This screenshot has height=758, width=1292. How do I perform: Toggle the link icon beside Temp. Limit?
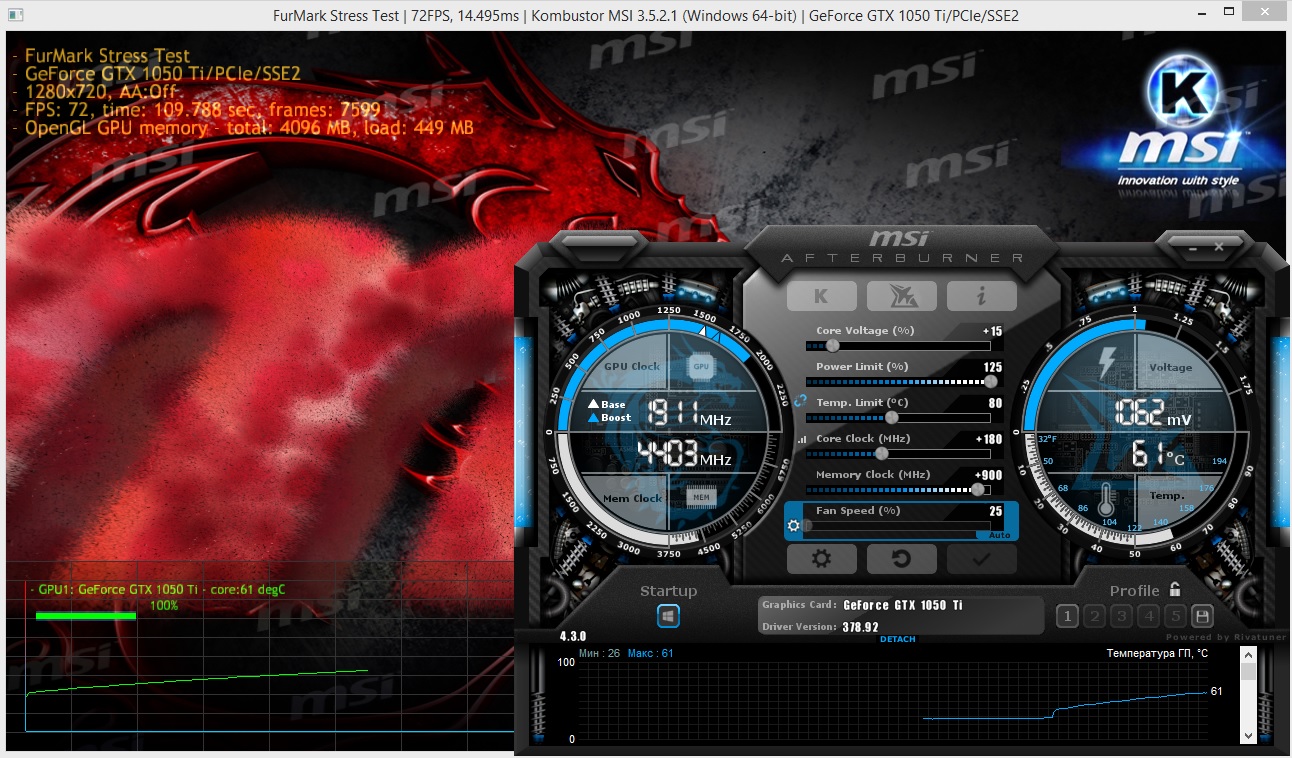pos(800,400)
